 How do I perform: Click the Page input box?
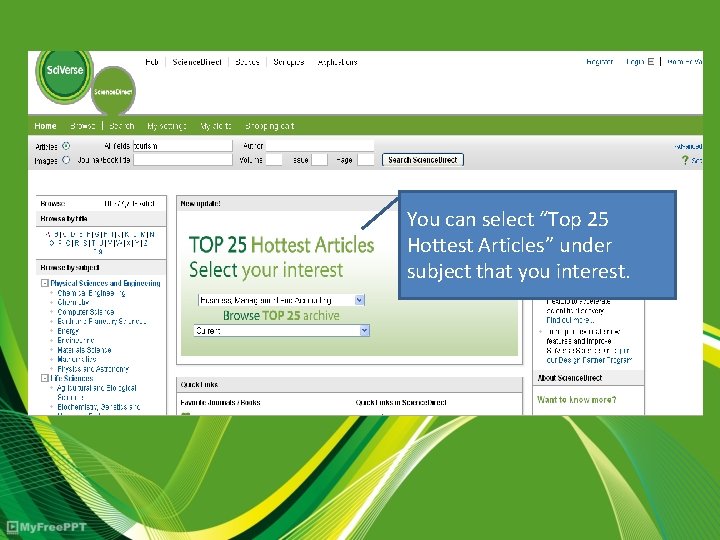(366, 160)
